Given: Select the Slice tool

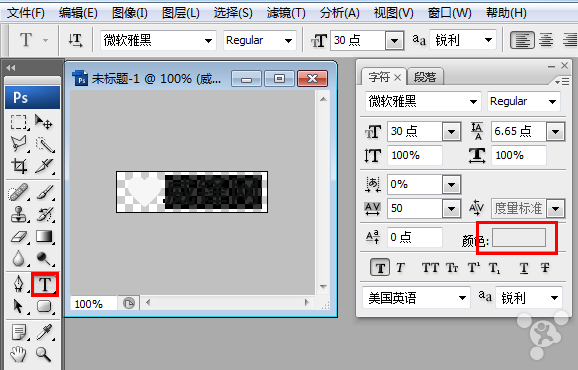Looking at the screenshot, I should tap(44, 166).
